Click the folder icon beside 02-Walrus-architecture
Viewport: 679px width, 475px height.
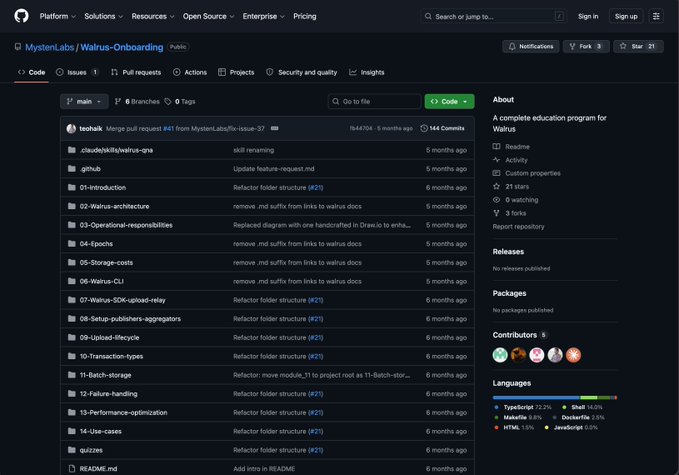72,206
